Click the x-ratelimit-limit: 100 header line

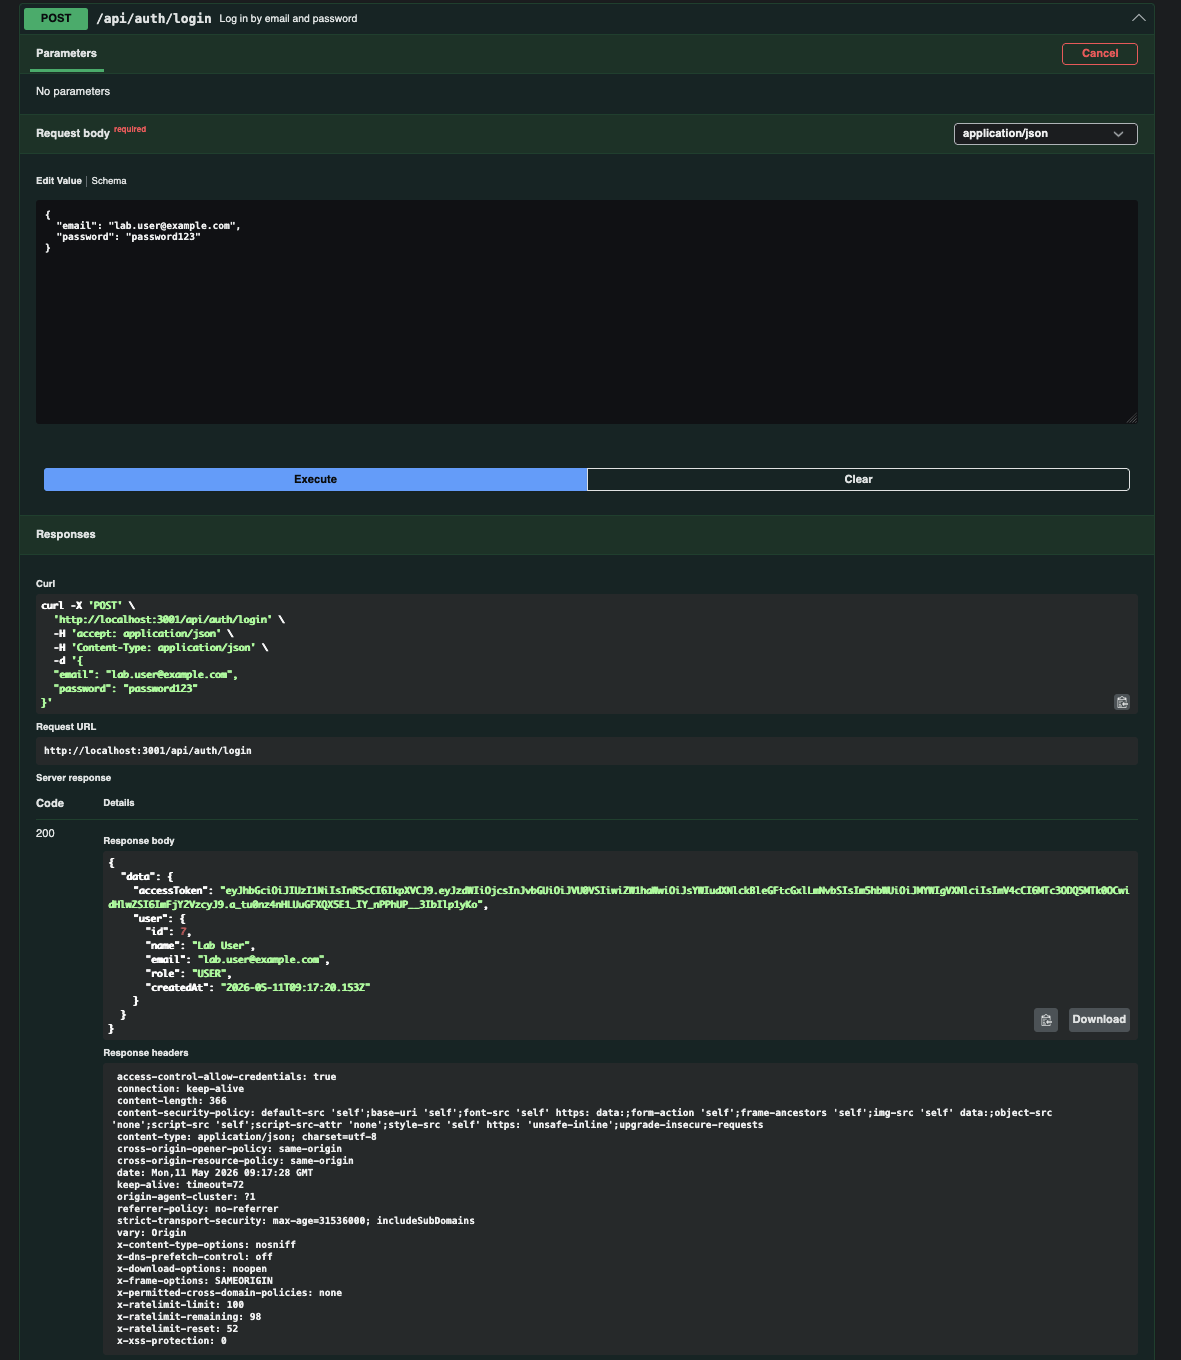coord(180,1305)
